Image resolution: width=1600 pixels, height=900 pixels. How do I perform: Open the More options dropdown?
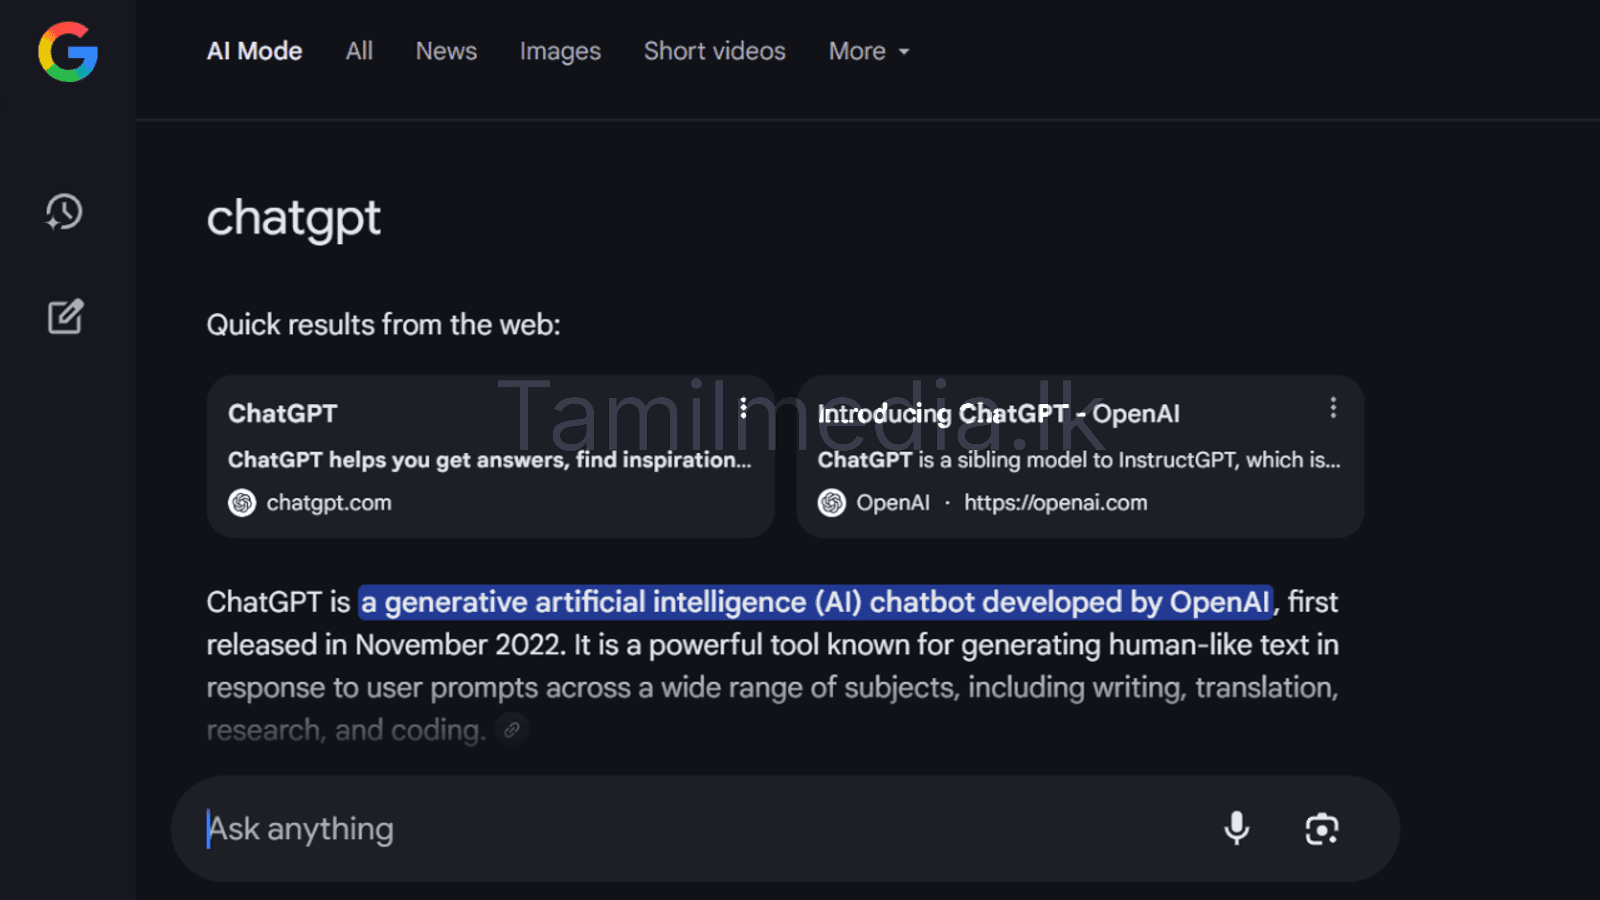[867, 51]
